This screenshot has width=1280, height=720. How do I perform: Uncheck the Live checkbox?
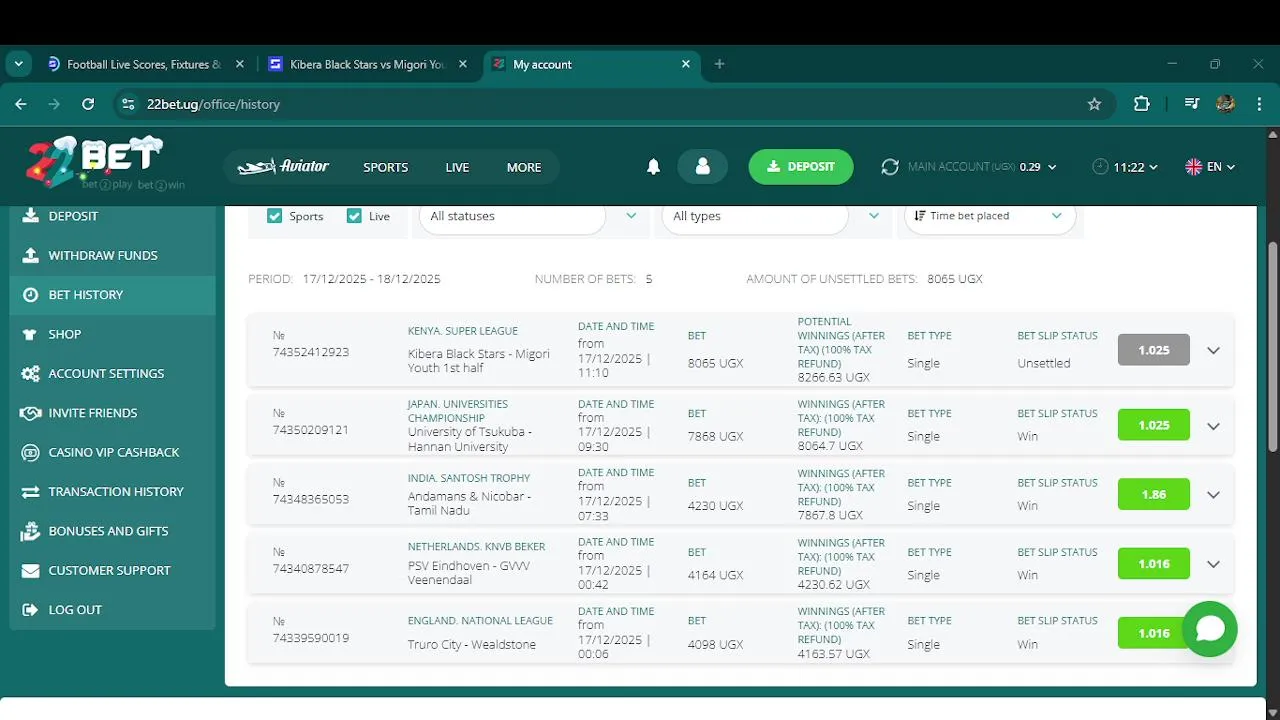coord(354,216)
